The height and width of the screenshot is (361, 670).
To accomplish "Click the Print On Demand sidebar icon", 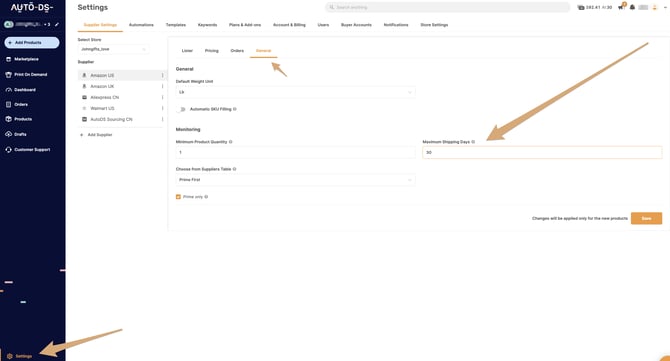I will pos(9,74).
